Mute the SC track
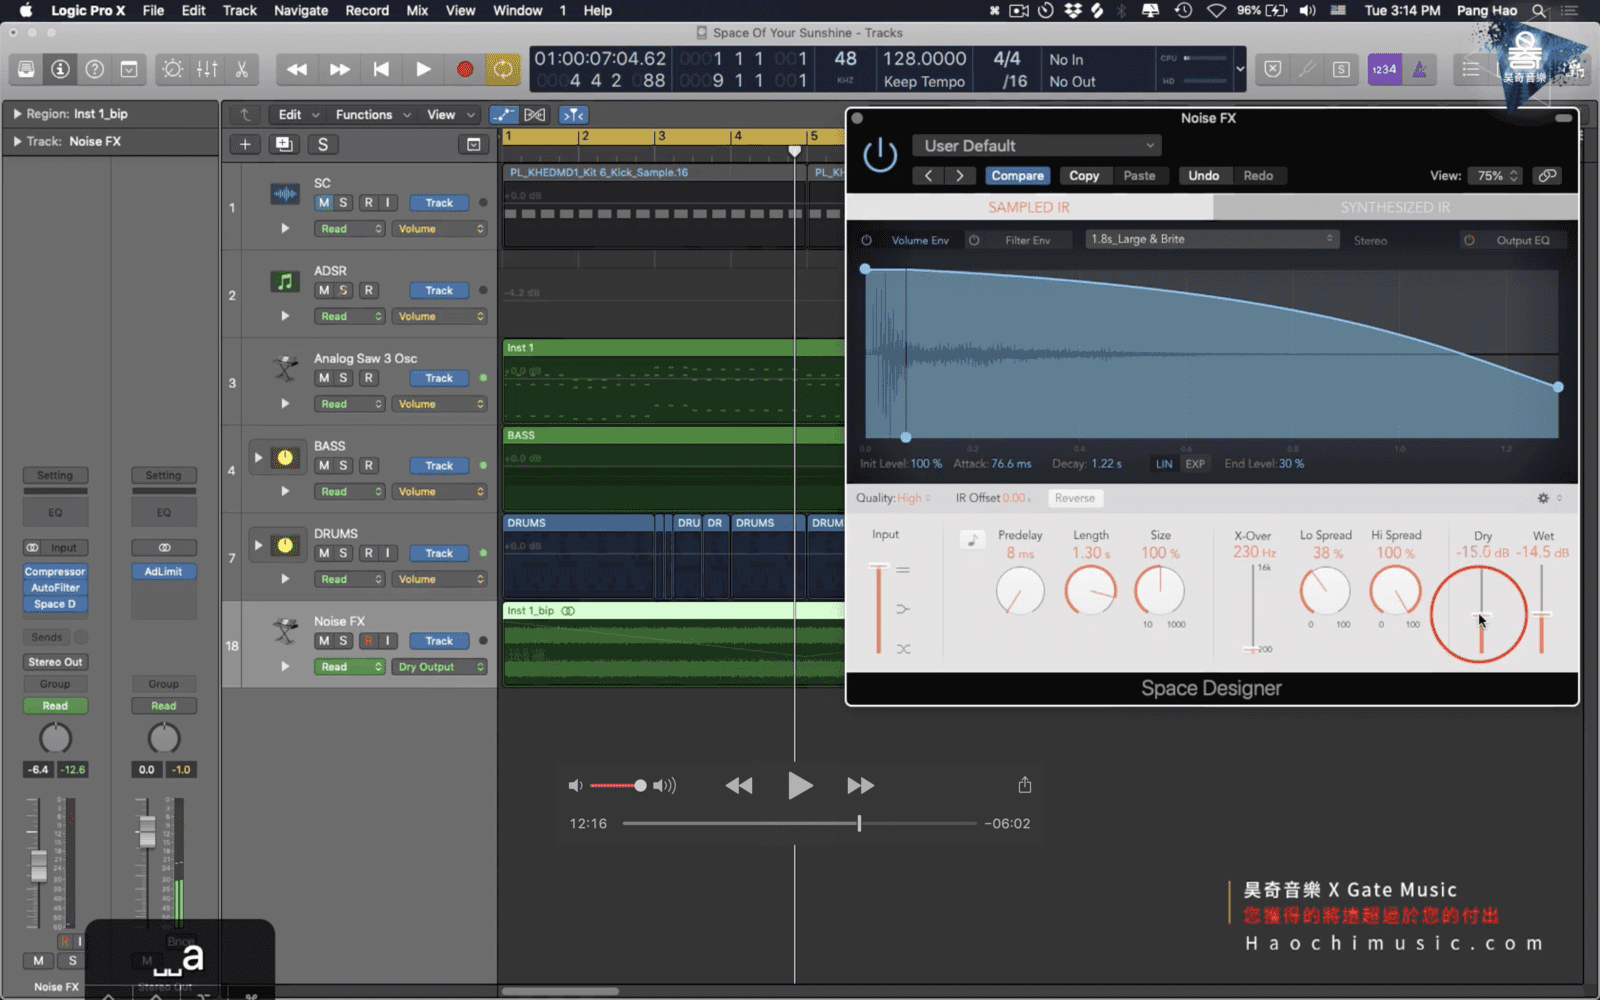This screenshot has width=1600, height=1000. pos(324,202)
